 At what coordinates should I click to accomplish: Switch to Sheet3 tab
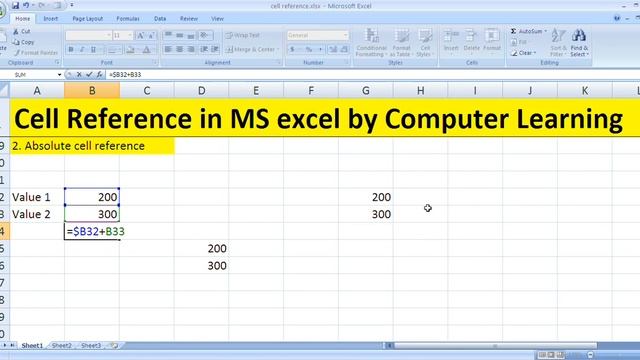(91, 346)
